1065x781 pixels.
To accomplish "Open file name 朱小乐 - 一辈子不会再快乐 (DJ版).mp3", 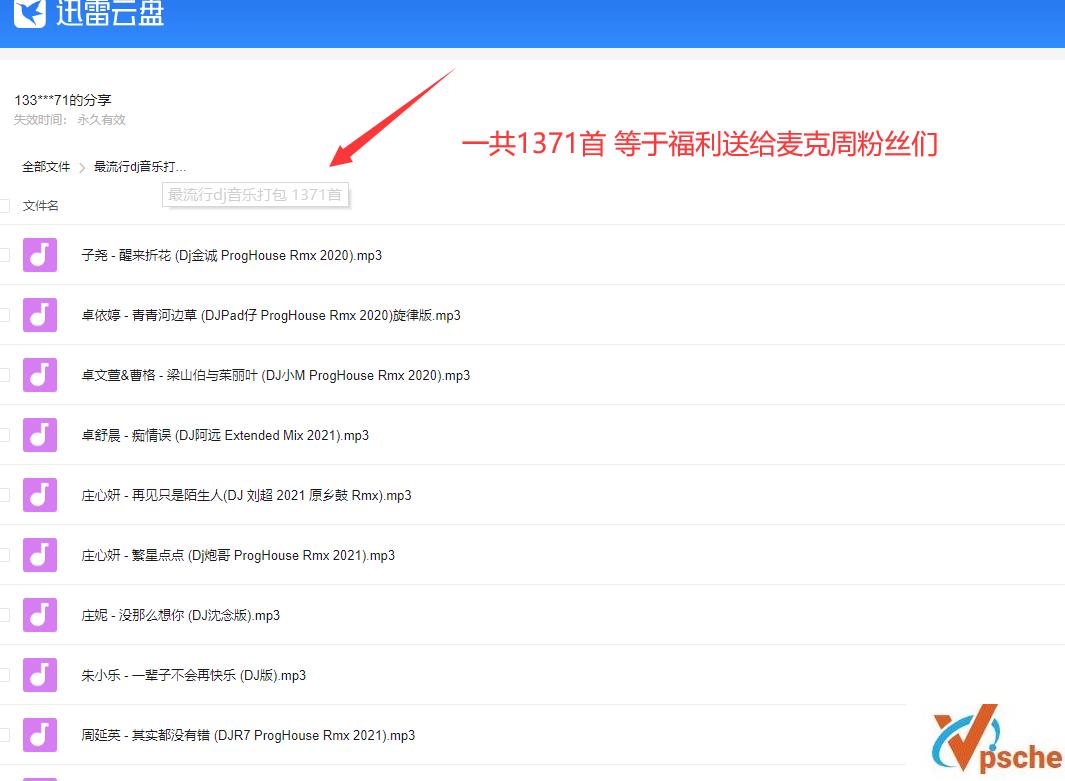I will (193, 675).
